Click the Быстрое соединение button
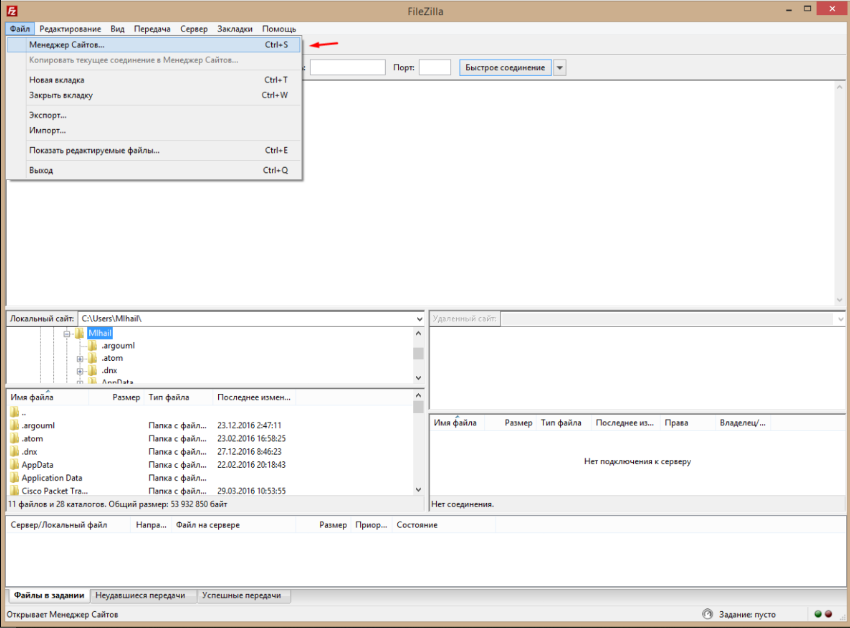The image size is (850, 628). (x=505, y=68)
